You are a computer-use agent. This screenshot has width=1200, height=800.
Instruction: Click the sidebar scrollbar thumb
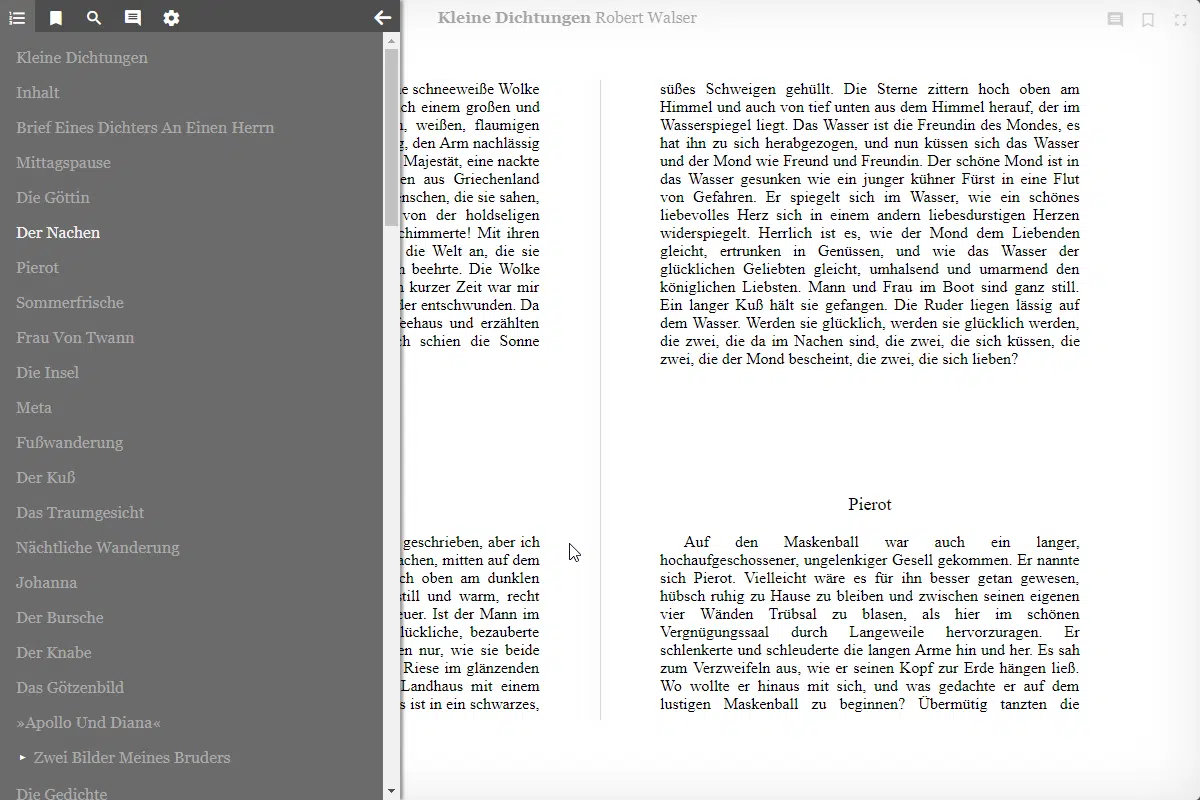tap(391, 138)
